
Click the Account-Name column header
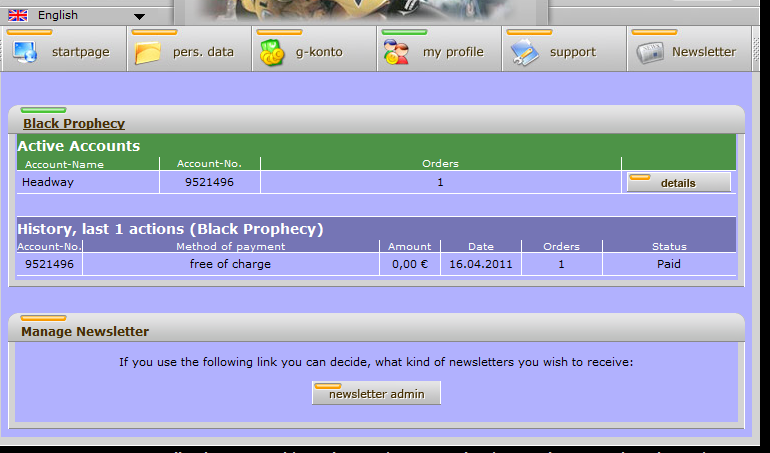point(64,165)
